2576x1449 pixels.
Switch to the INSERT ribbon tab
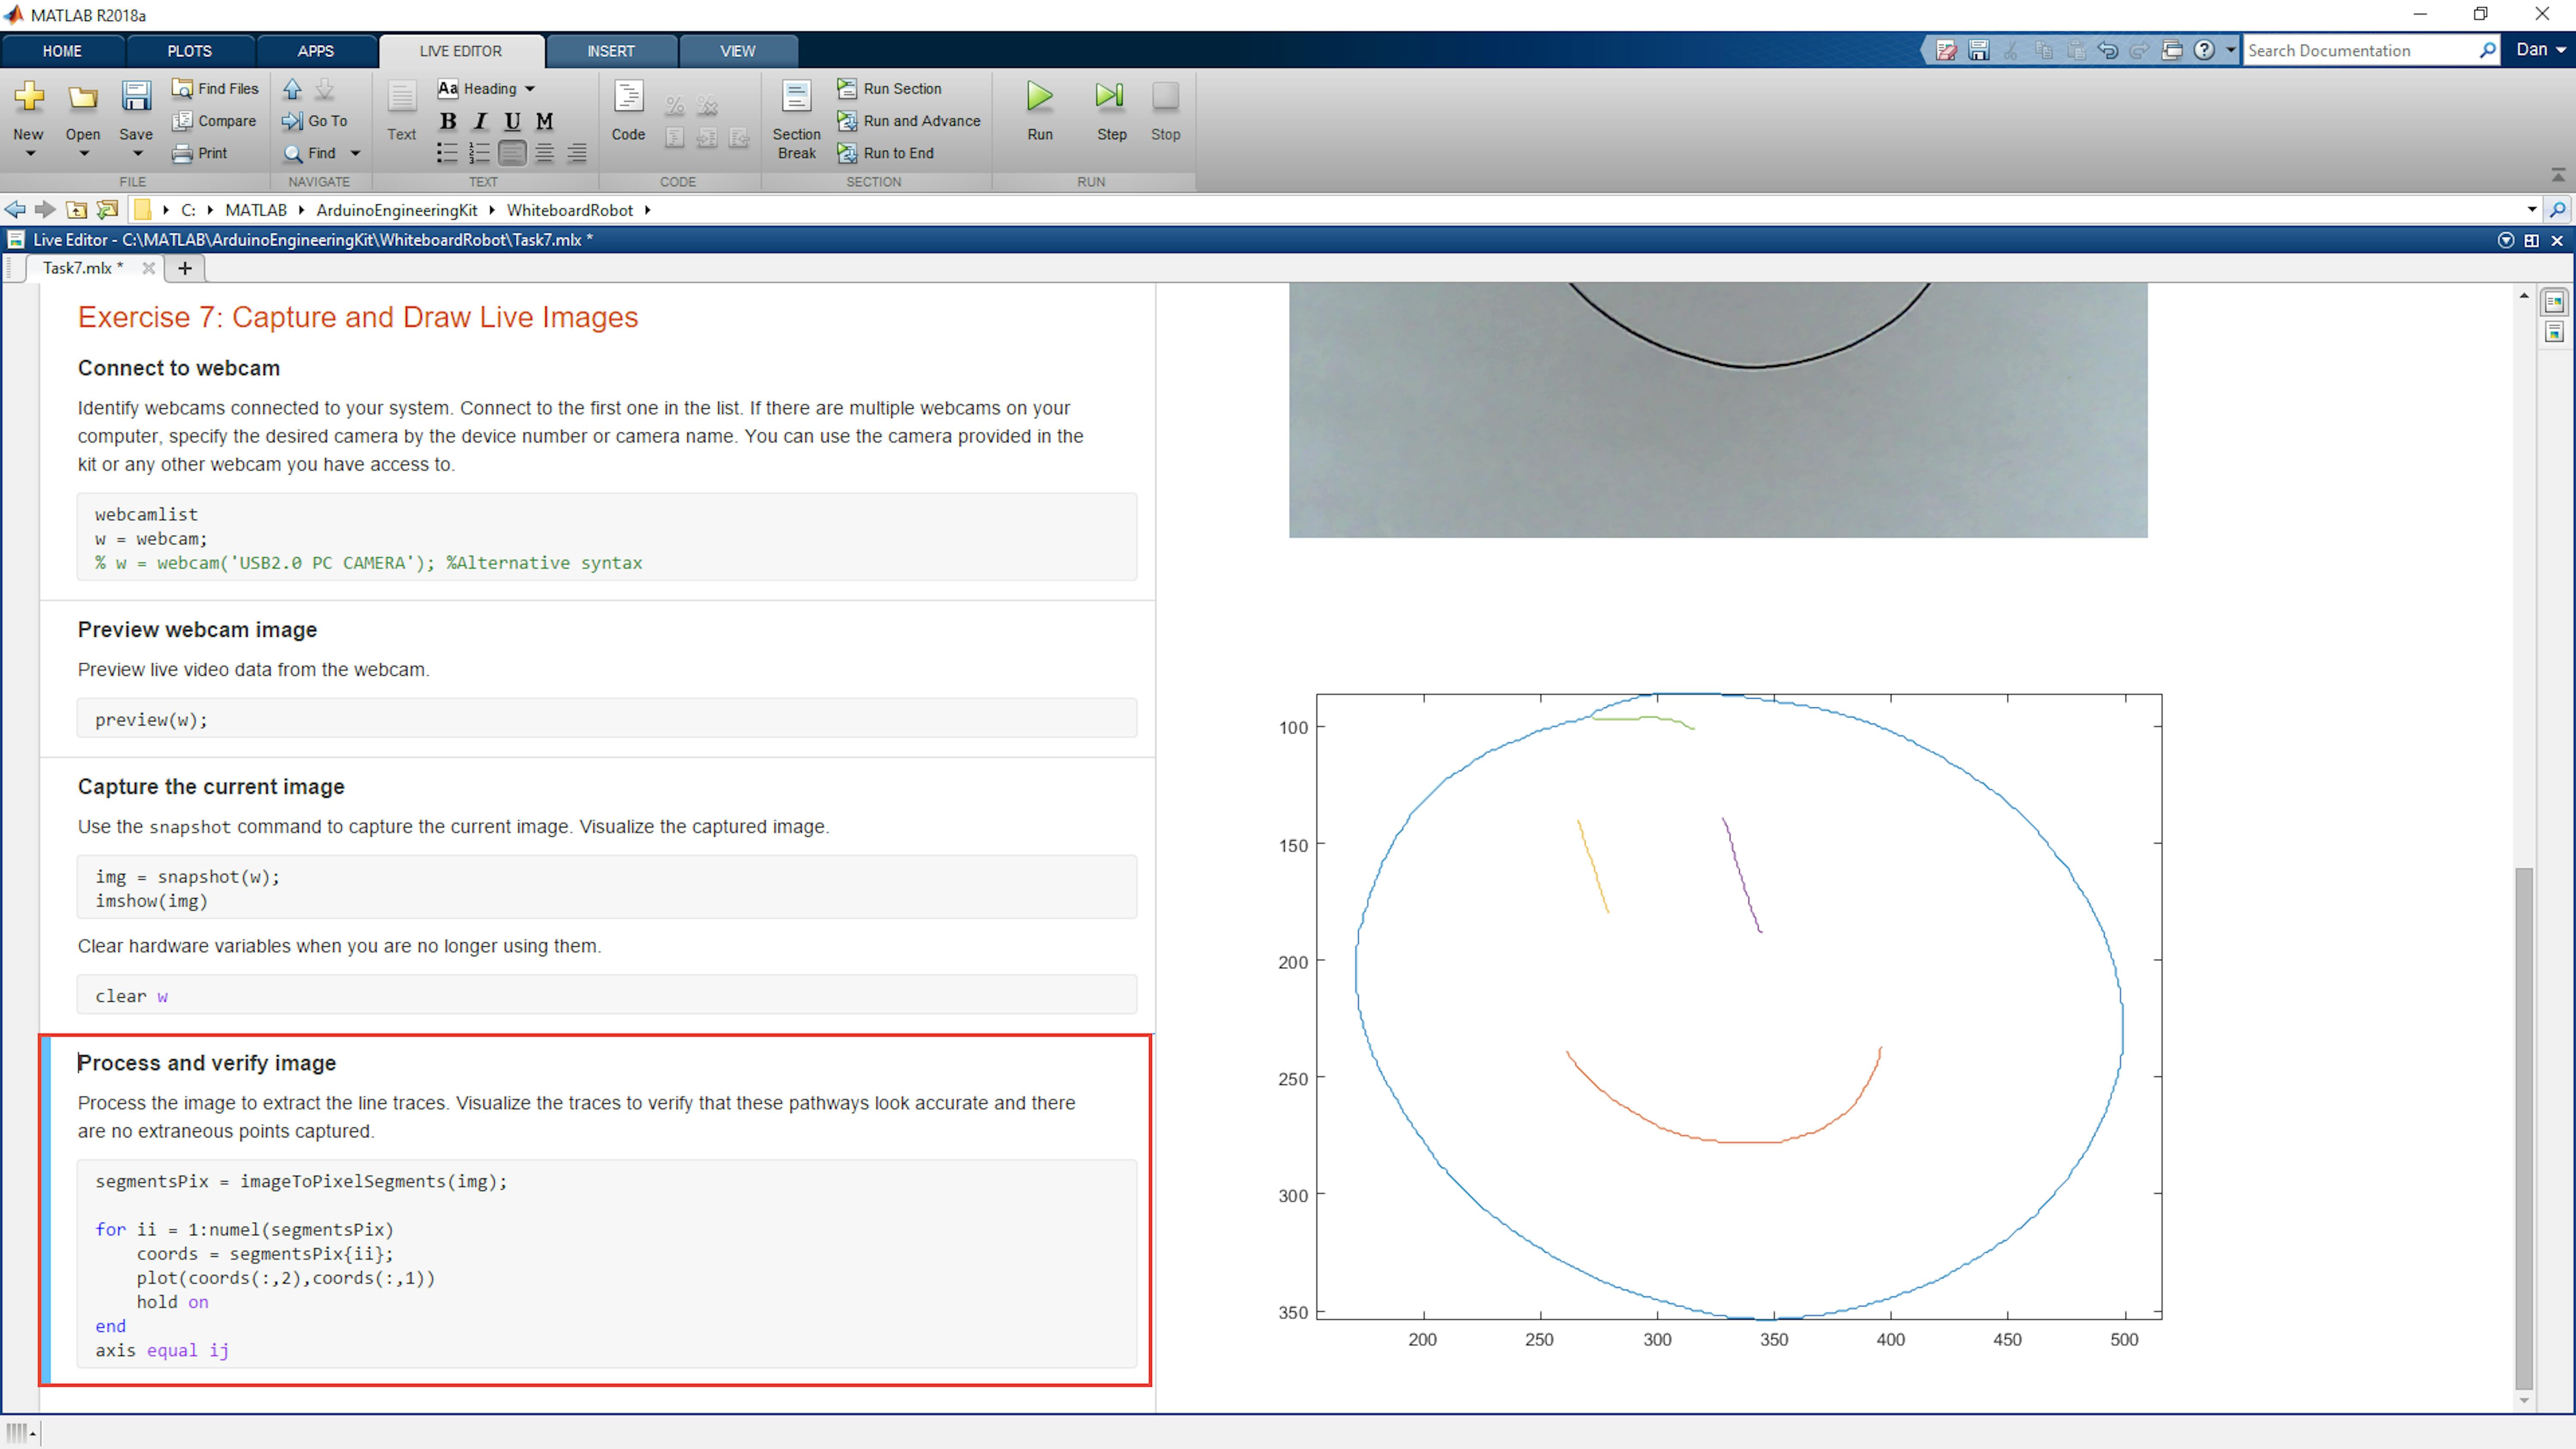pyautogui.click(x=611, y=51)
